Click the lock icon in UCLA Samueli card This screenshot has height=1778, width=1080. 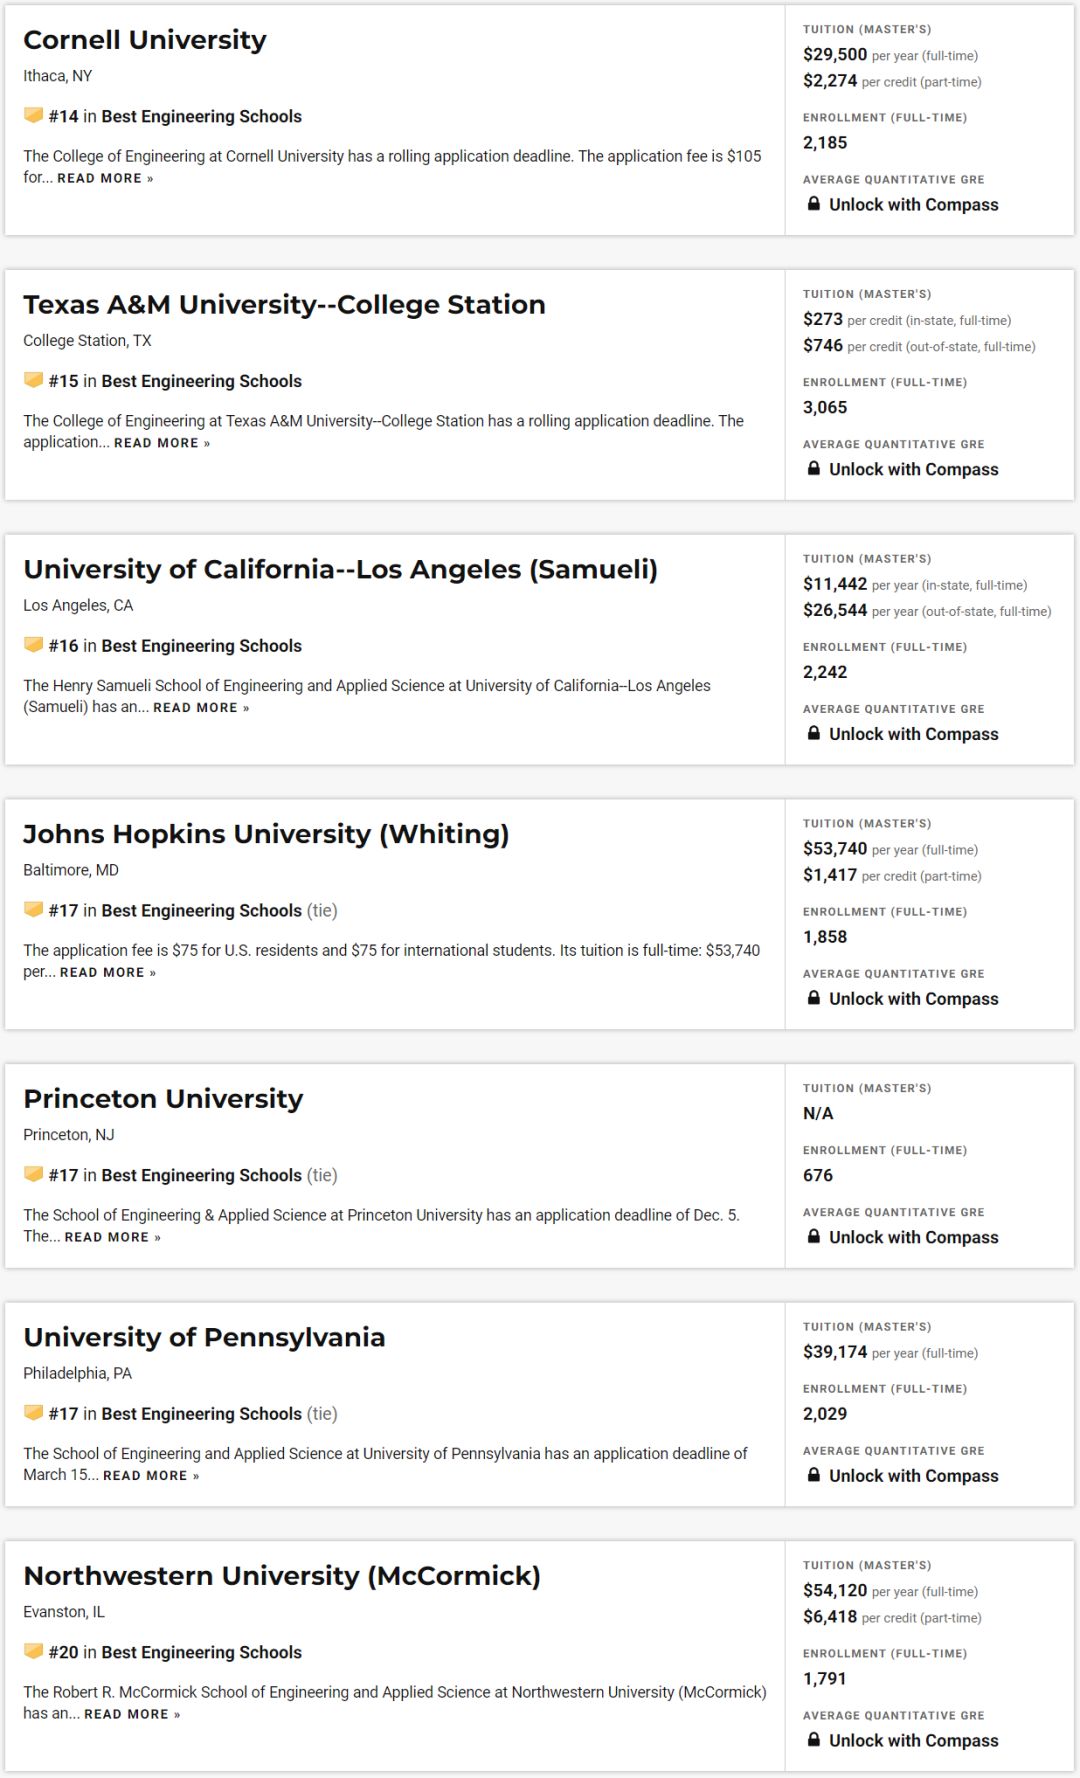point(814,734)
